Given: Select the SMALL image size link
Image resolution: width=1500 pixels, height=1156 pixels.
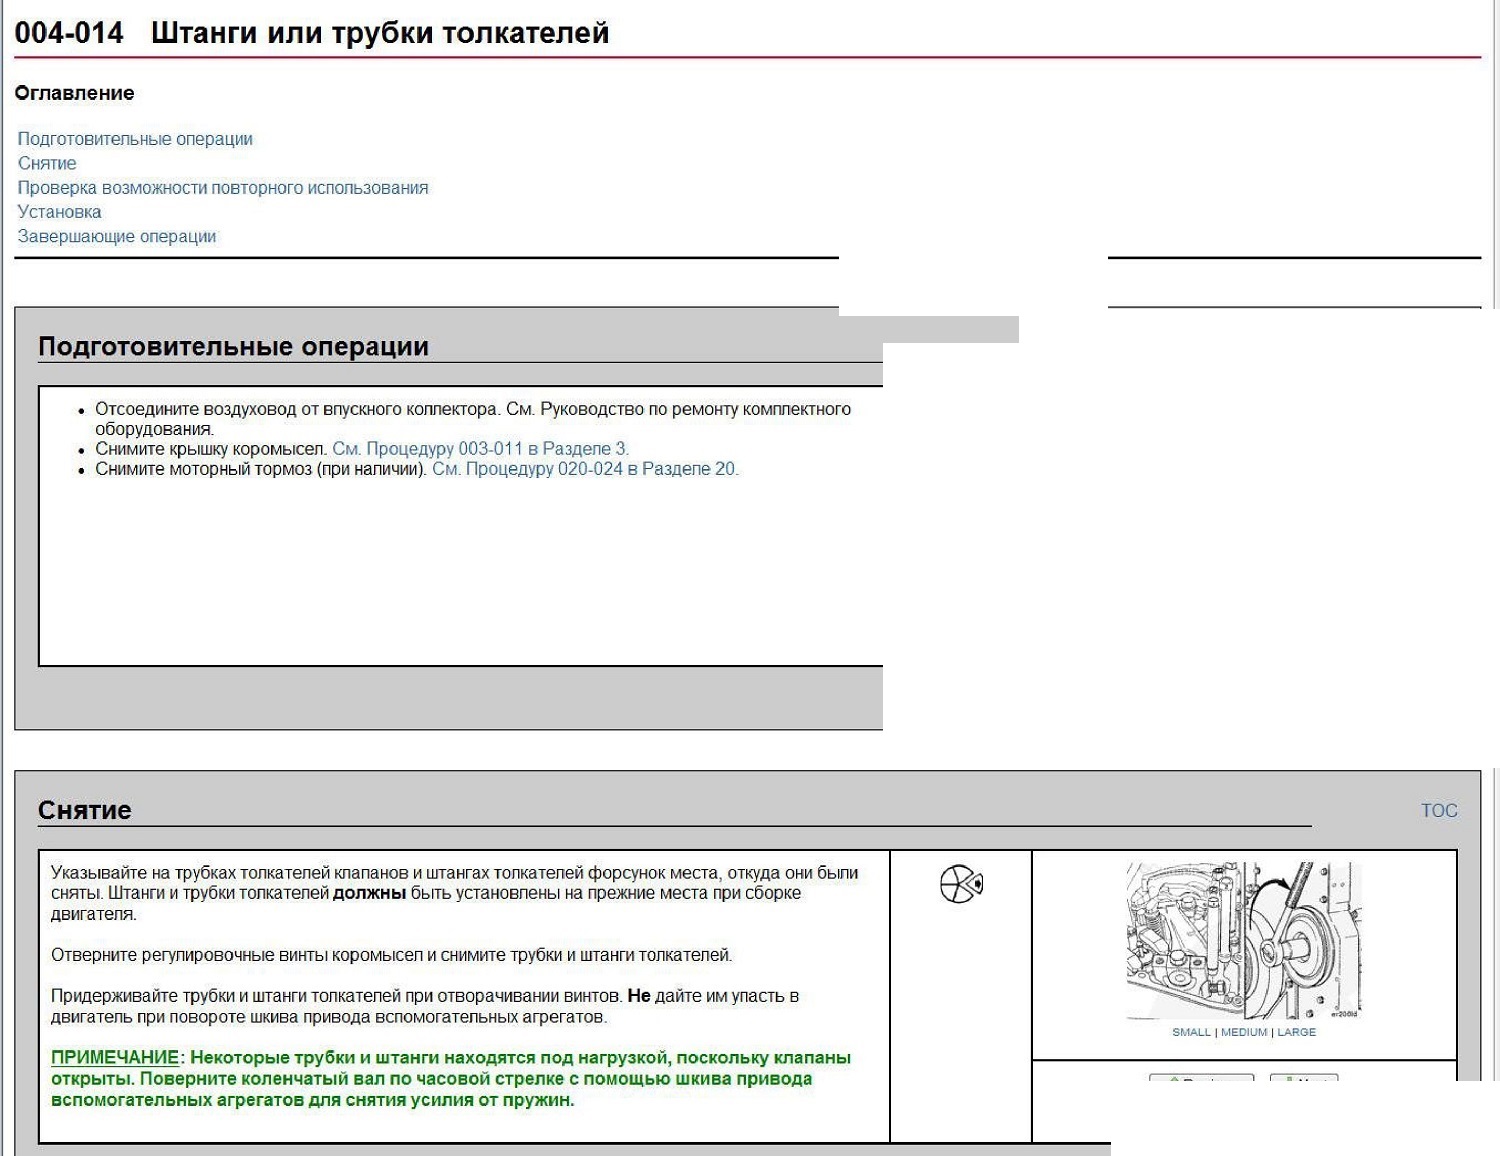Looking at the screenshot, I should coord(1191,1032).
